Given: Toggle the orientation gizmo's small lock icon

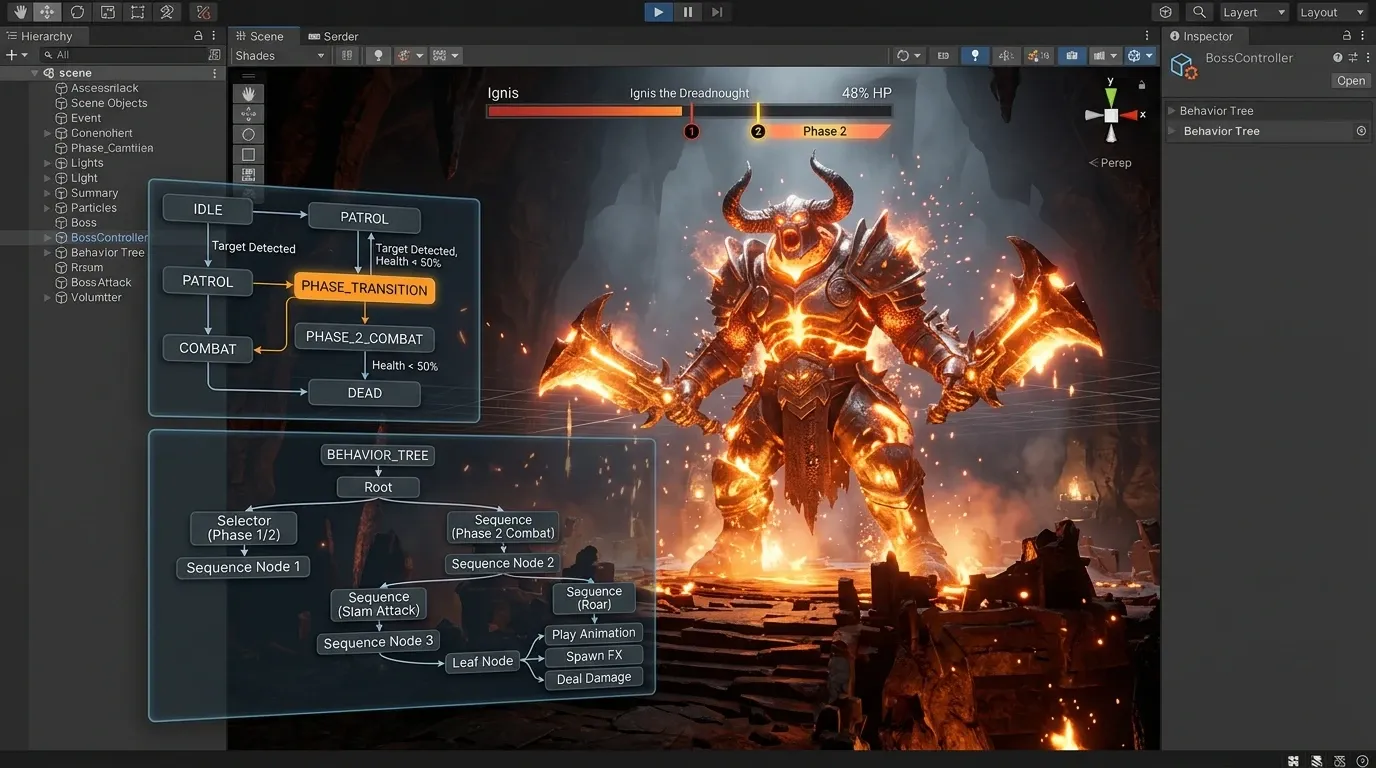Looking at the screenshot, I should pos(1142,85).
